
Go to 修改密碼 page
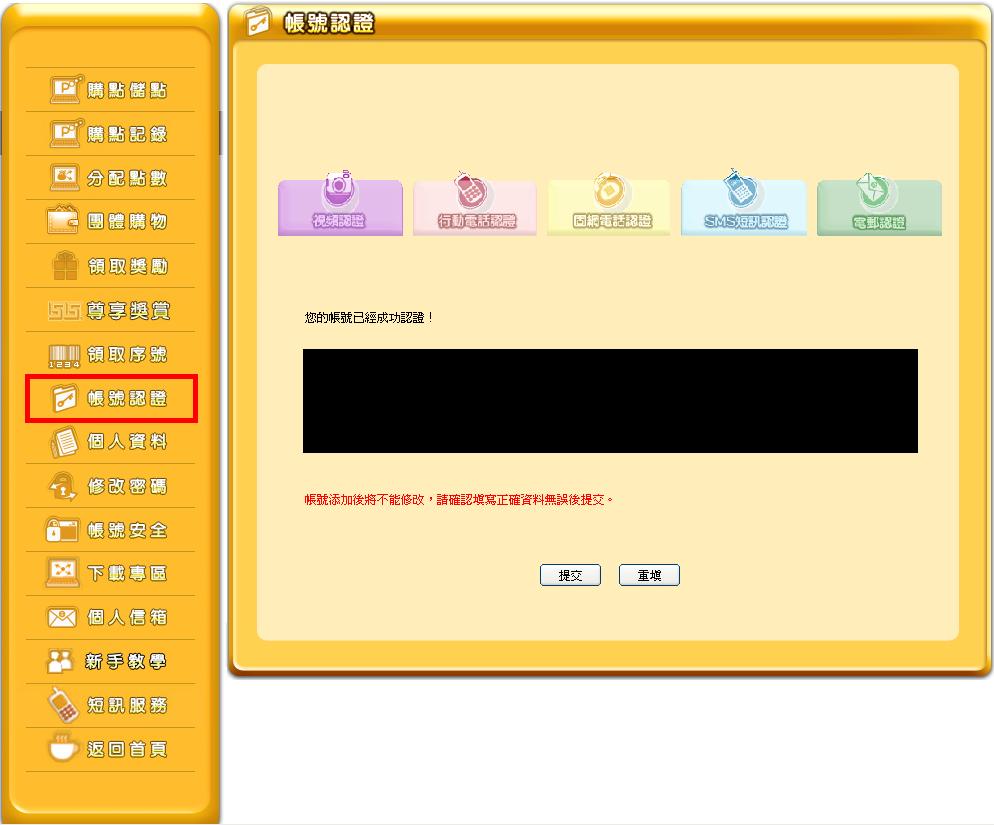[127, 486]
